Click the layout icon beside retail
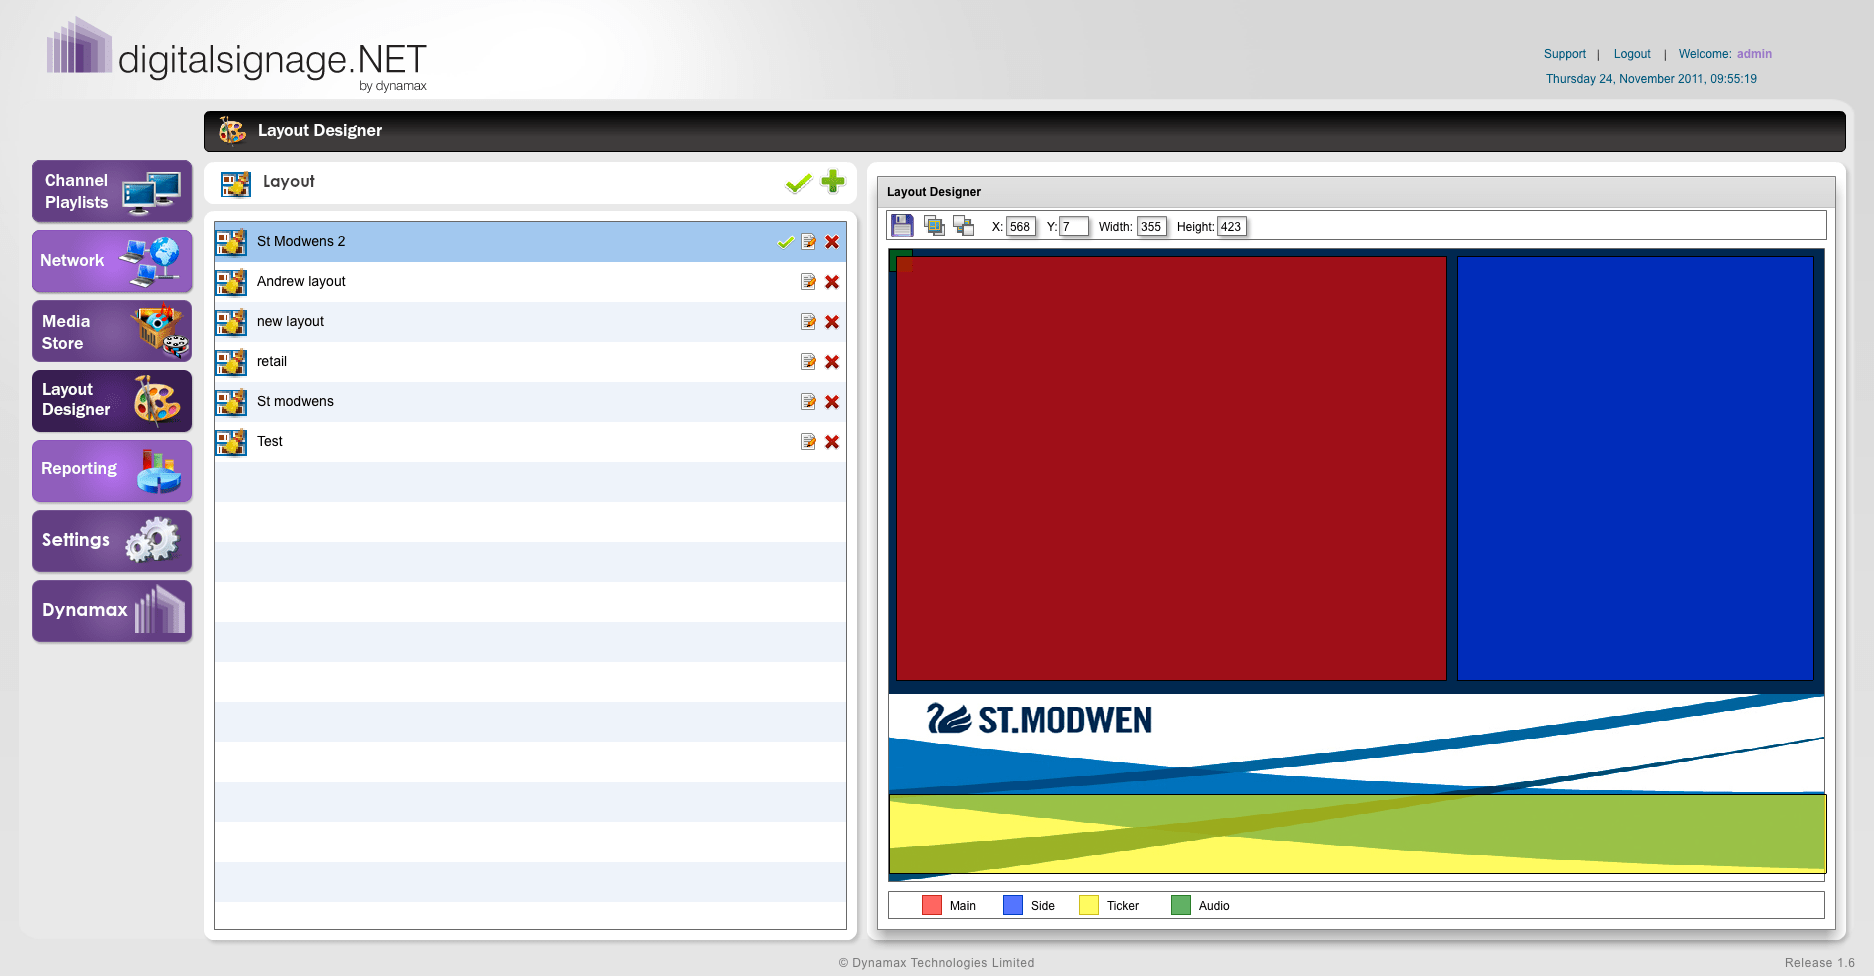This screenshot has width=1874, height=976. tap(232, 362)
